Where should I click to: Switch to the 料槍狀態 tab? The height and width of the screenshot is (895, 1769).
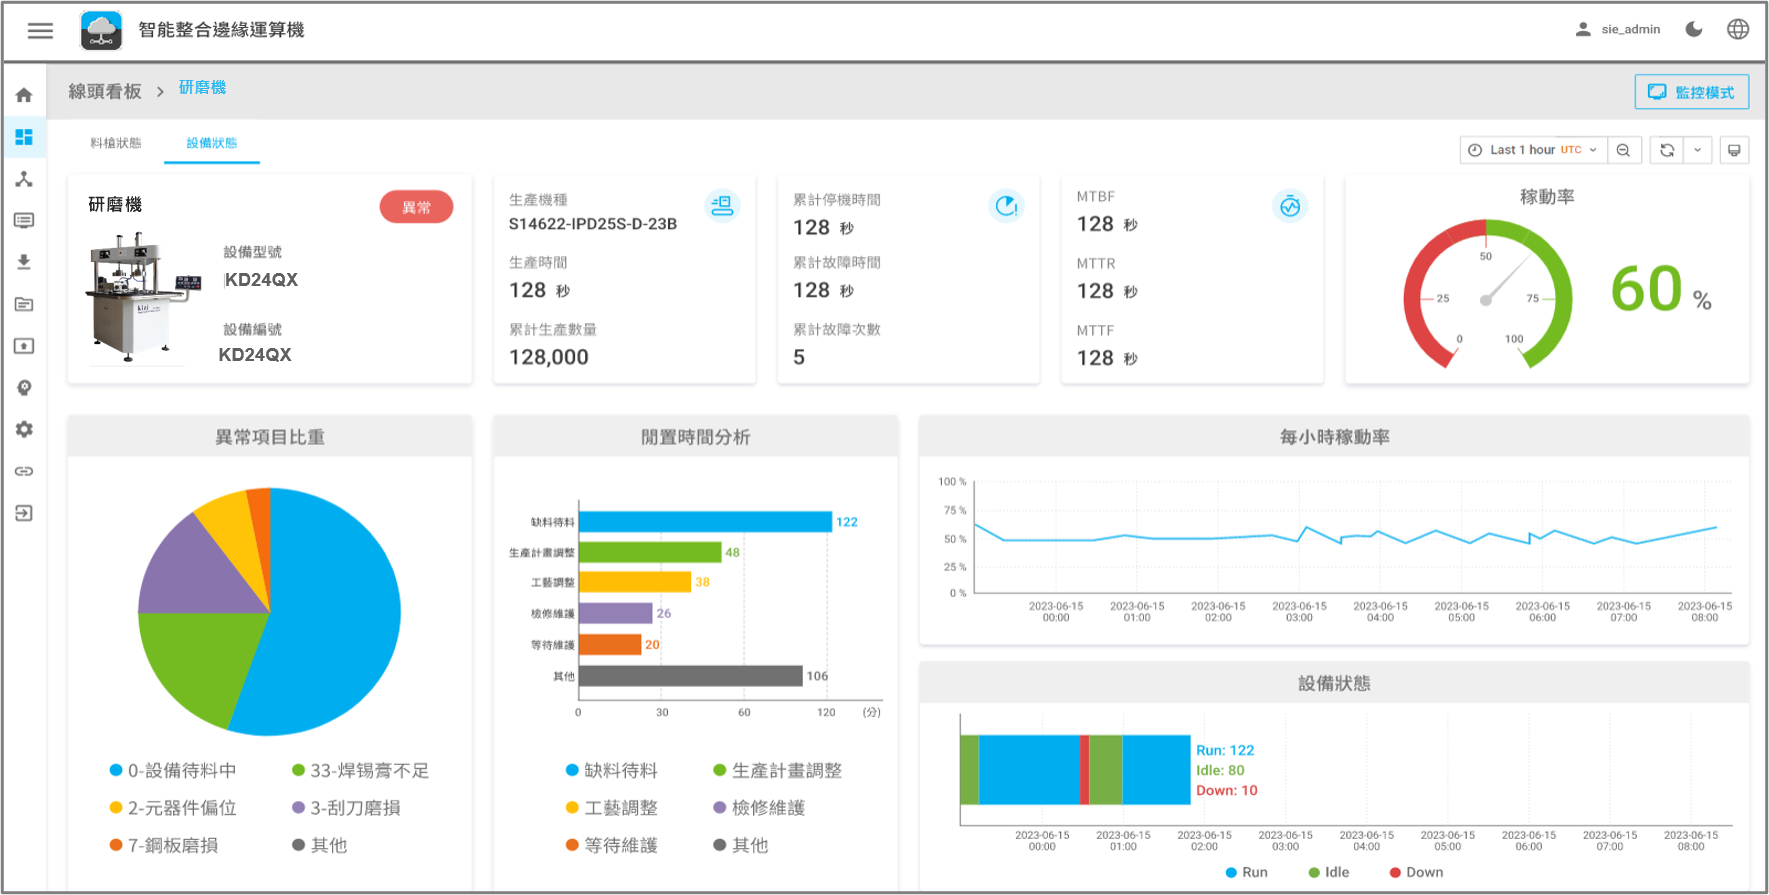(116, 143)
